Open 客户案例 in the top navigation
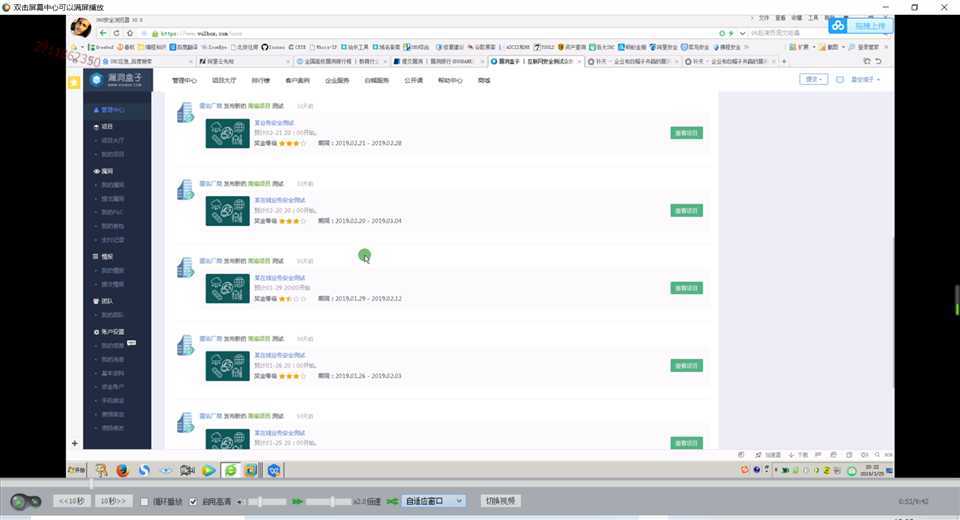960x520 pixels. point(298,80)
